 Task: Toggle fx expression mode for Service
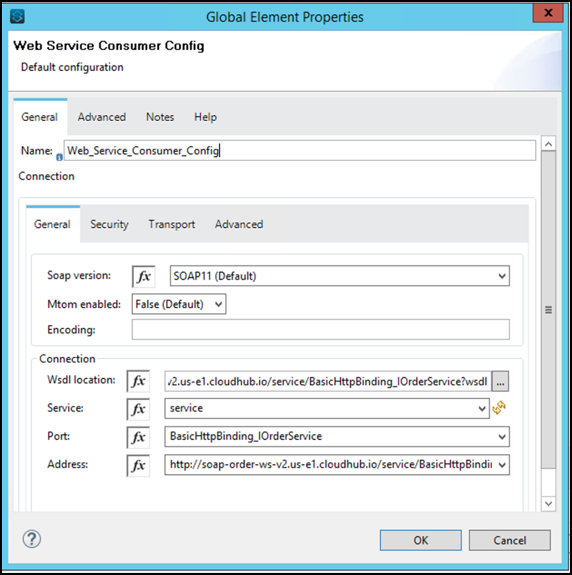coord(138,409)
